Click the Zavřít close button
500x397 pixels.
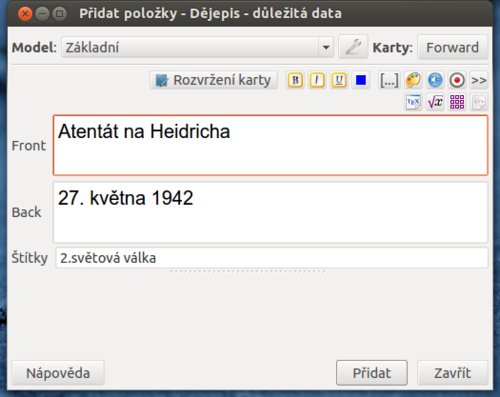pyautogui.click(x=453, y=373)
